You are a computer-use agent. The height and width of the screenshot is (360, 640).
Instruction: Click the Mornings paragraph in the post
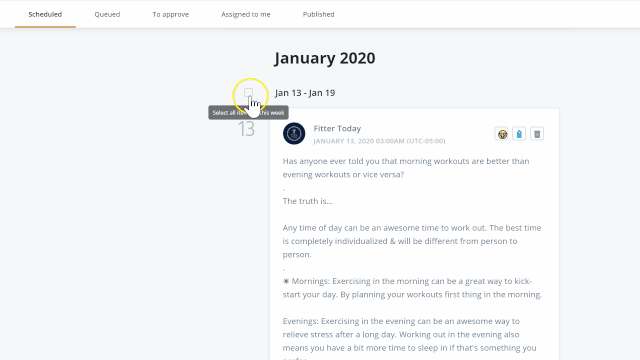coord(412,288)
